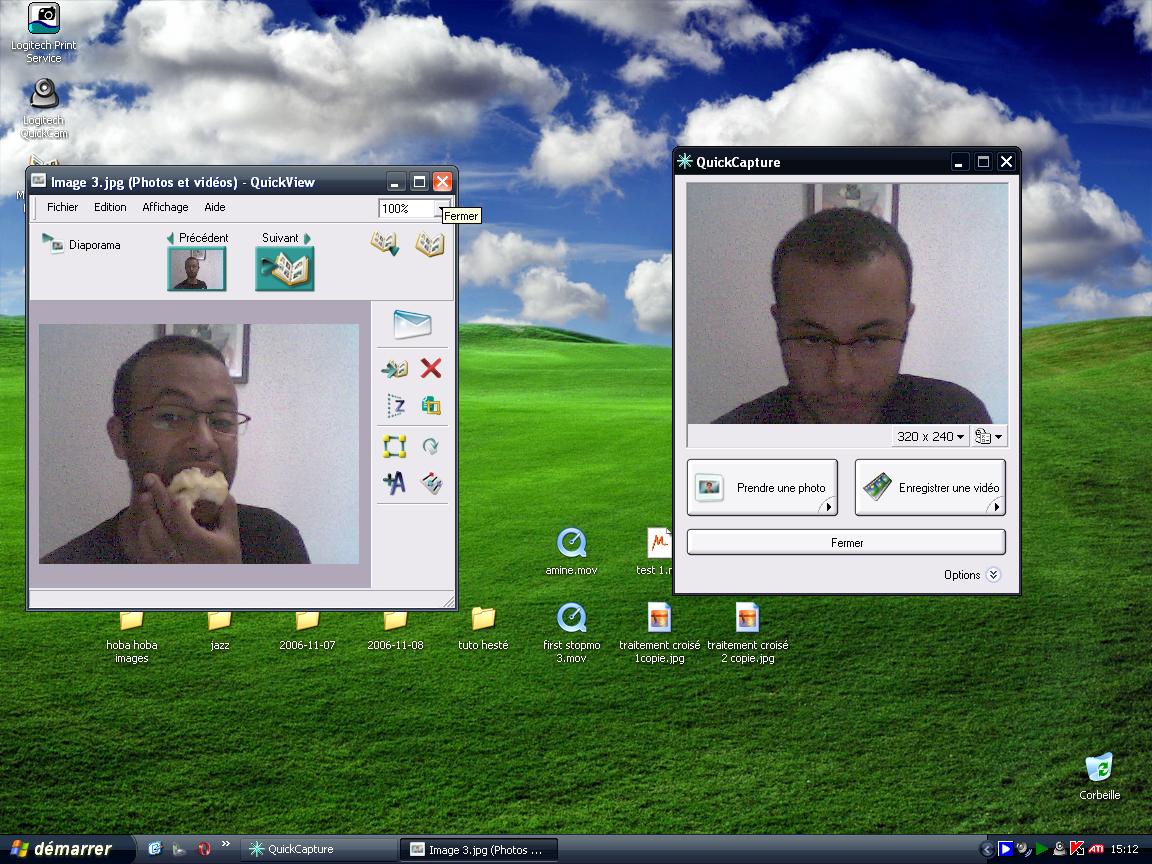Click the album icon with the teal down arrow
The width and height of the screenshot is (1152, 864).
coord(385,243)
